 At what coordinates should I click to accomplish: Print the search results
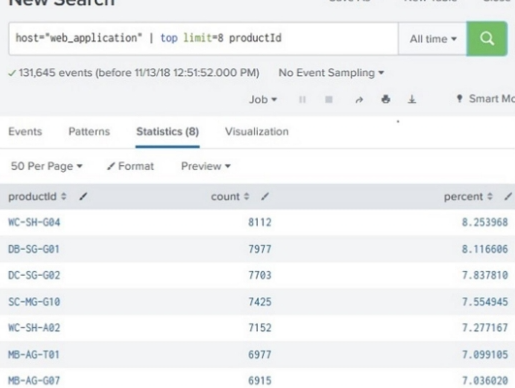click(386, 99)
